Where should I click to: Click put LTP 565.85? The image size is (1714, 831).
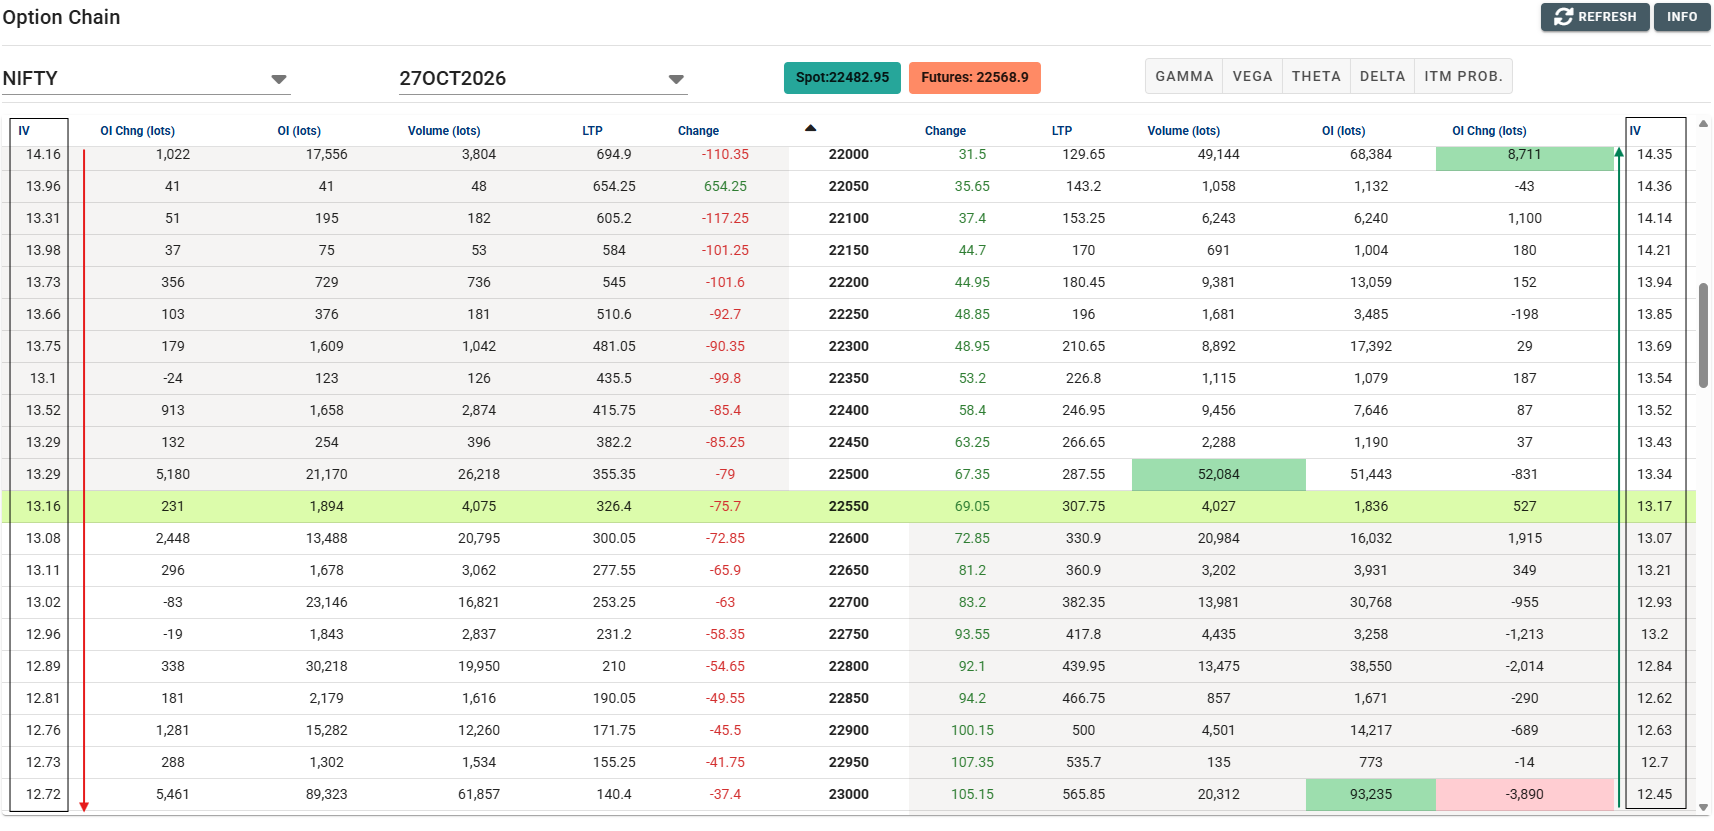(x=1084, y=794)
